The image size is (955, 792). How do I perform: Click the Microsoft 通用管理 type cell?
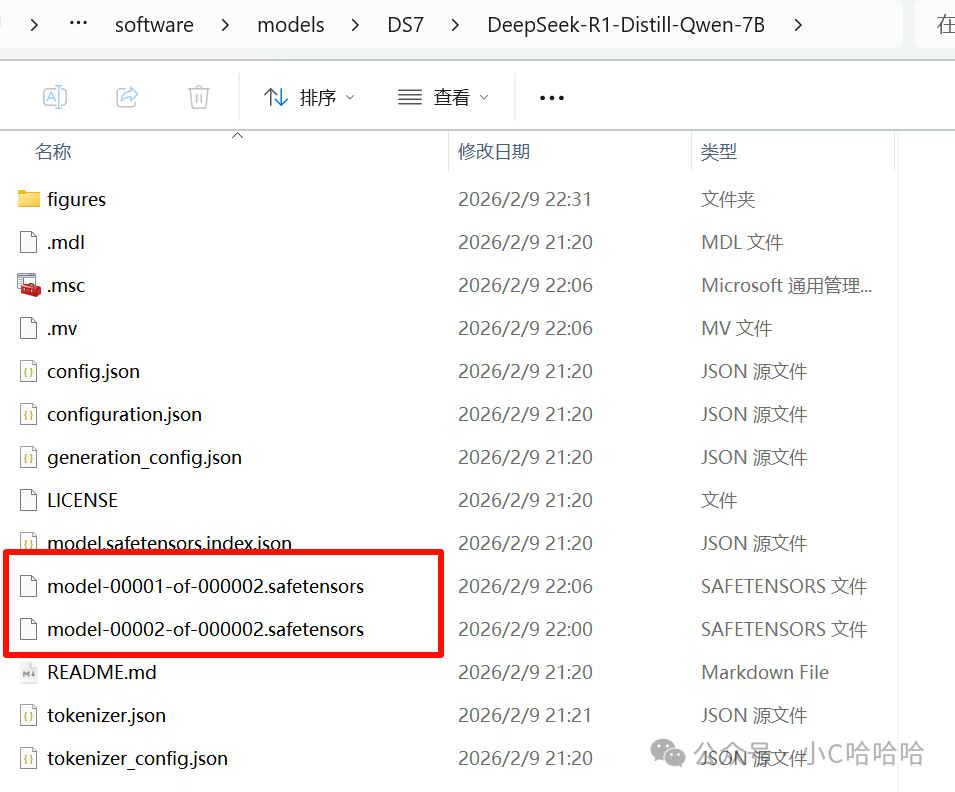click(x=786, y=286)
